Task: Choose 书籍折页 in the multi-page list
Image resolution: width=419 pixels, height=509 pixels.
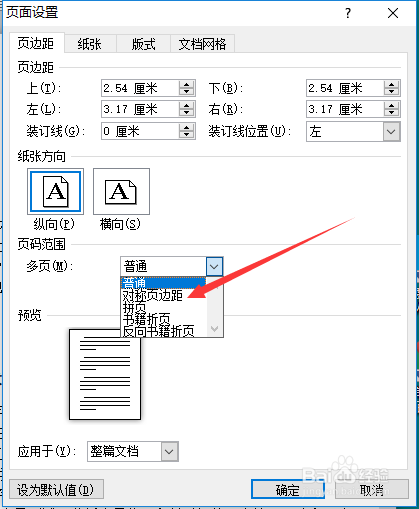Action: [163, 319]
